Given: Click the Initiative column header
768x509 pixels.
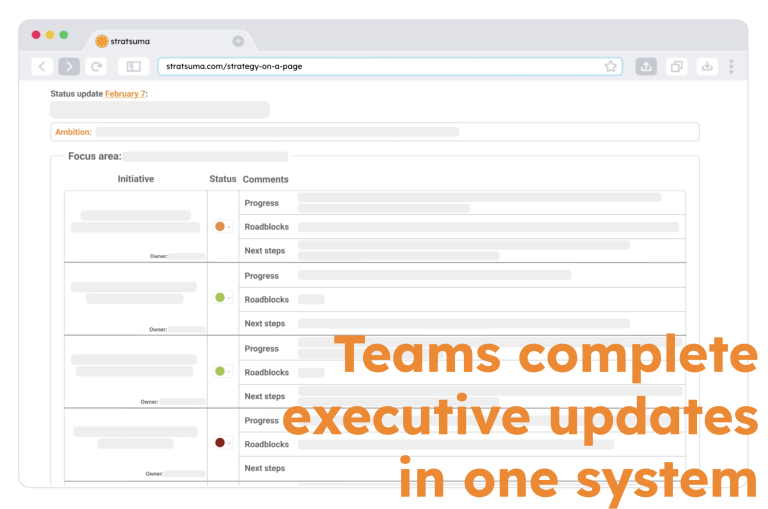Looking at the screenshot, I should (x=136, y=179).
